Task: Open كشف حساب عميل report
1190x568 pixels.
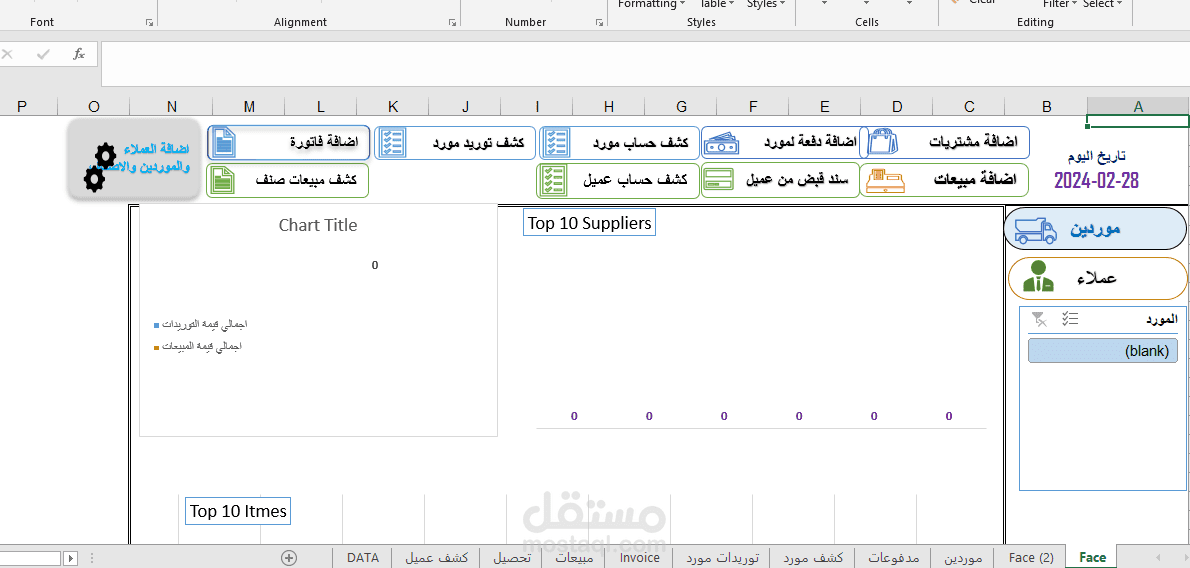Action: click(619, 181)
